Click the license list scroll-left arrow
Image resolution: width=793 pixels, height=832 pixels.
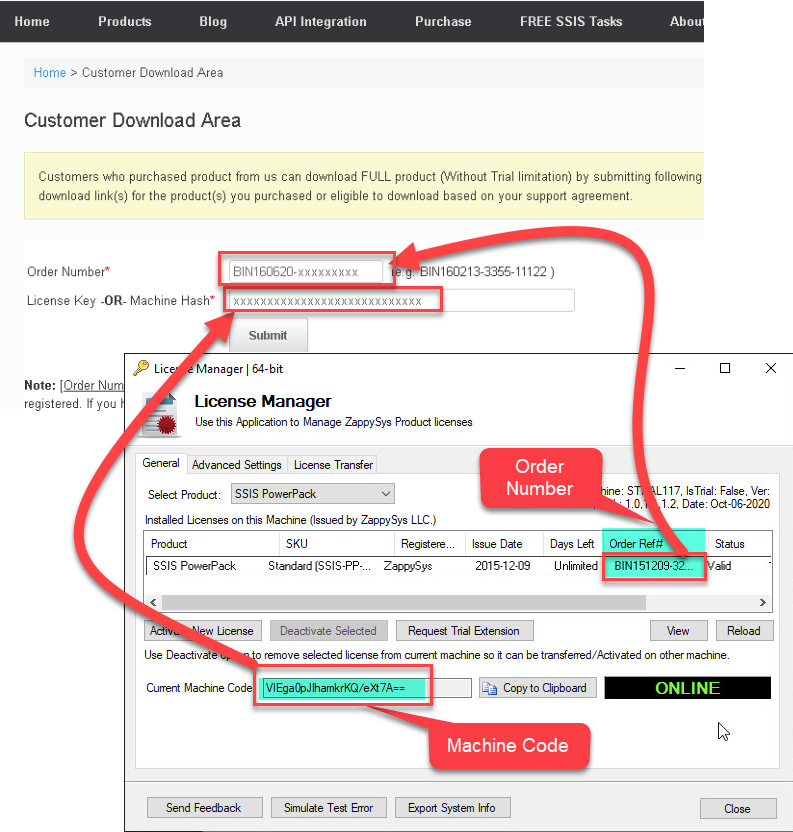point(153,602)
